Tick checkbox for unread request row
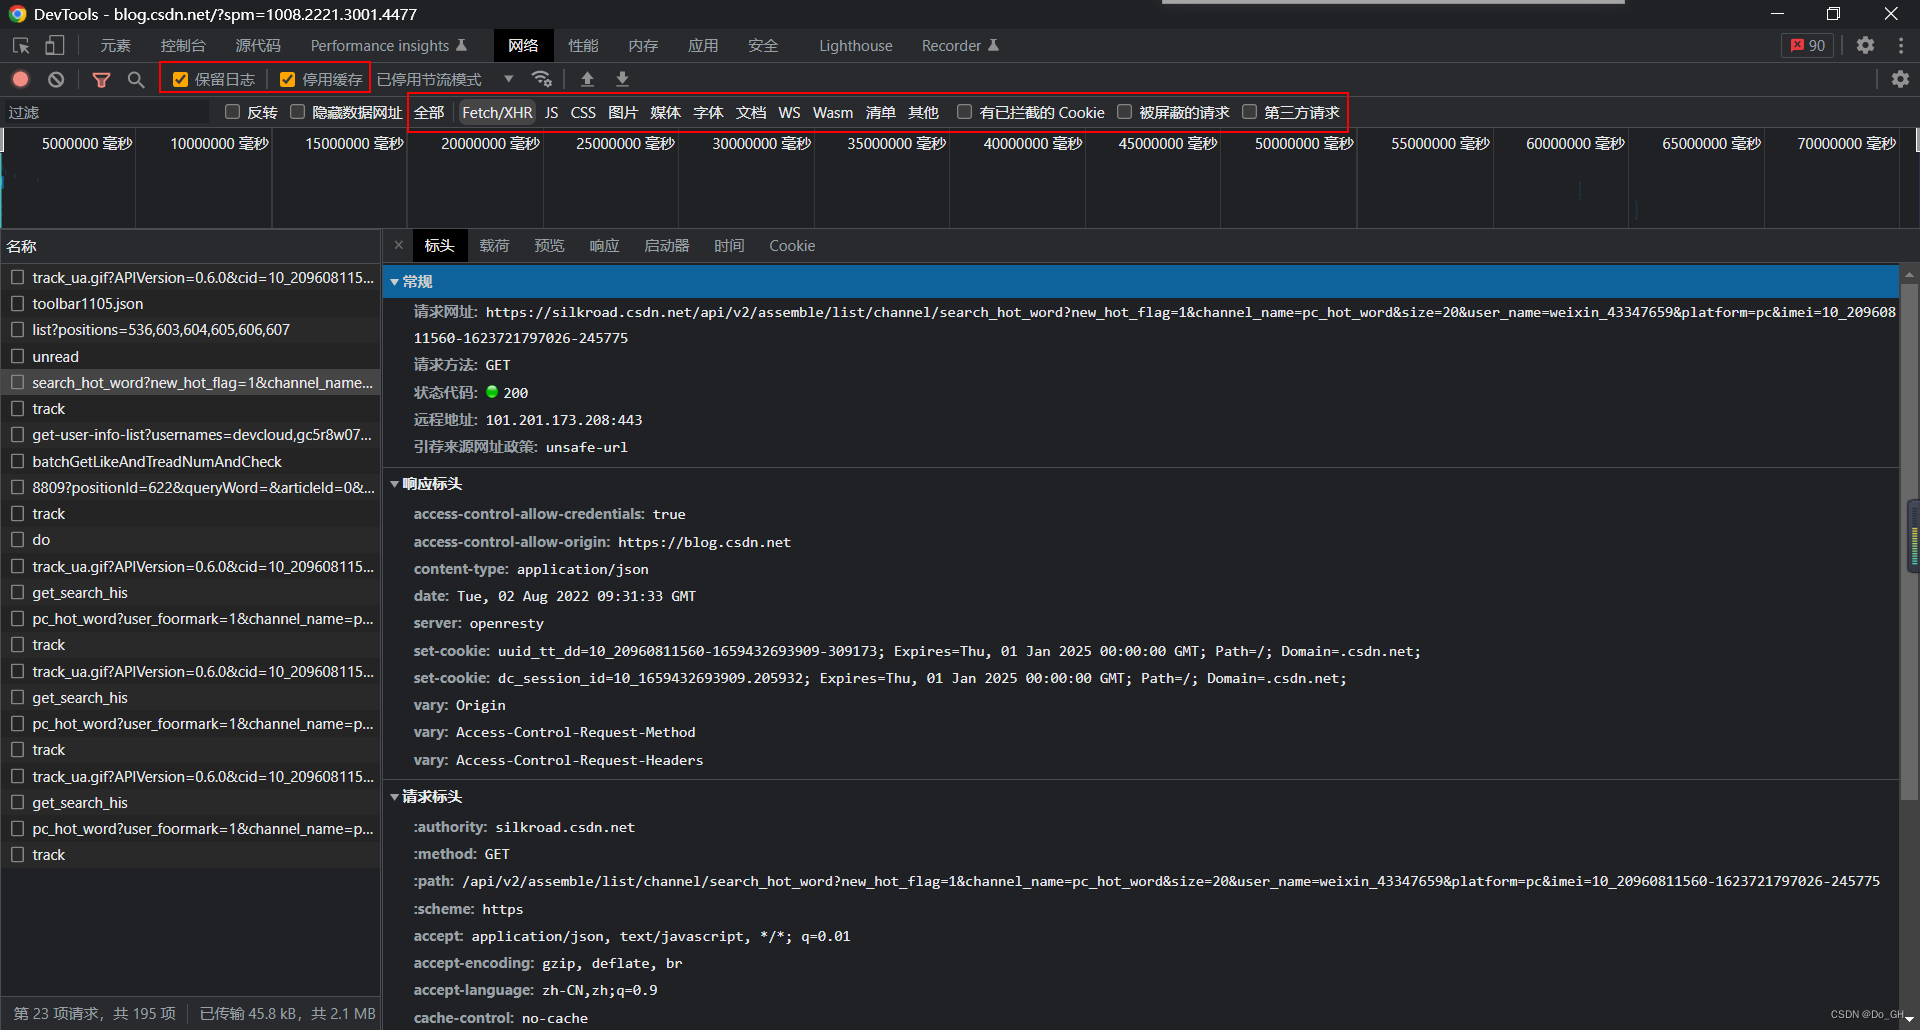The image size is (1920, 1030). pos(17,356)
